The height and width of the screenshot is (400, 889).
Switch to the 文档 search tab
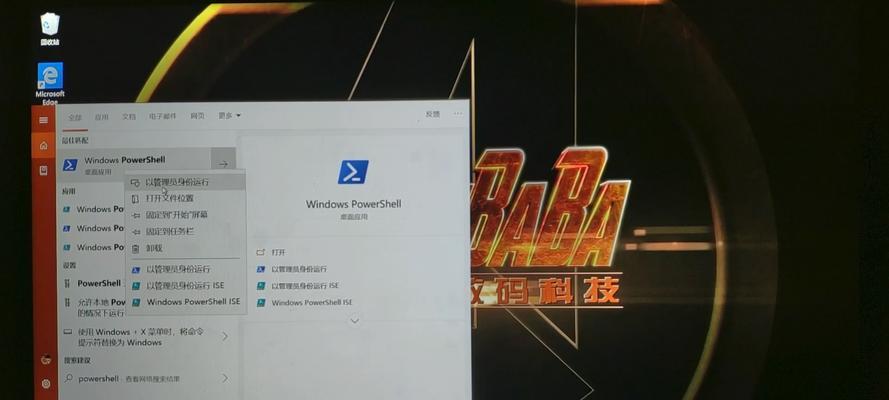(x=129, y=117)
